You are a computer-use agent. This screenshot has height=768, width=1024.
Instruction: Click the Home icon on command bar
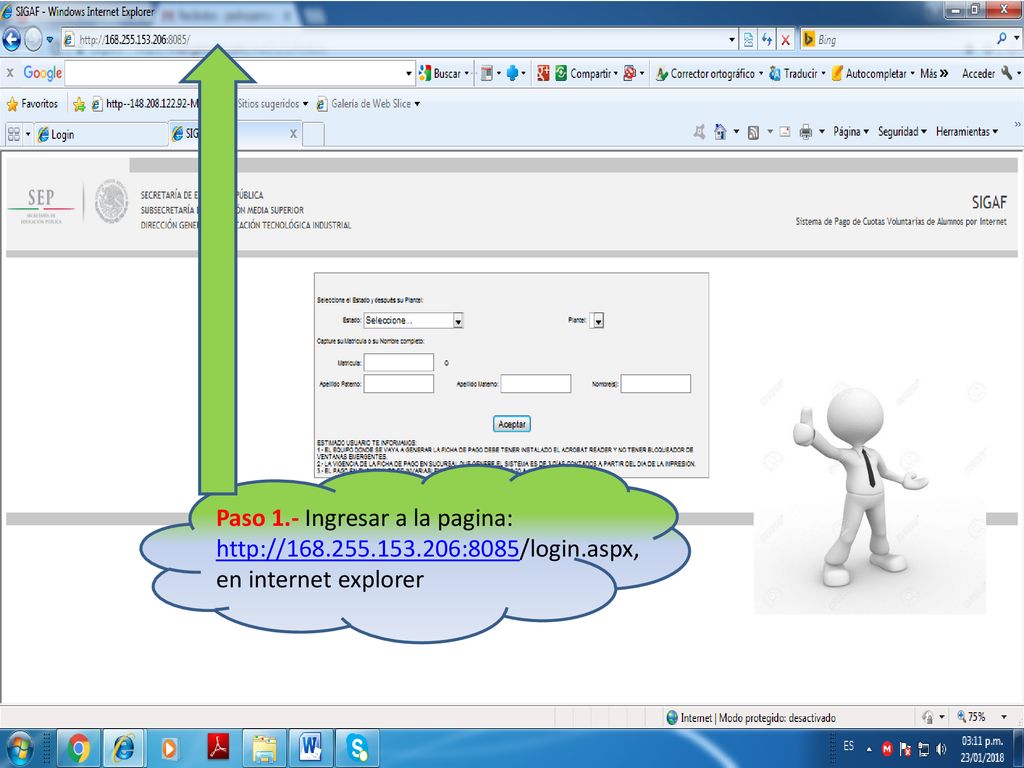pyautogui.click(x=720, y=132)
